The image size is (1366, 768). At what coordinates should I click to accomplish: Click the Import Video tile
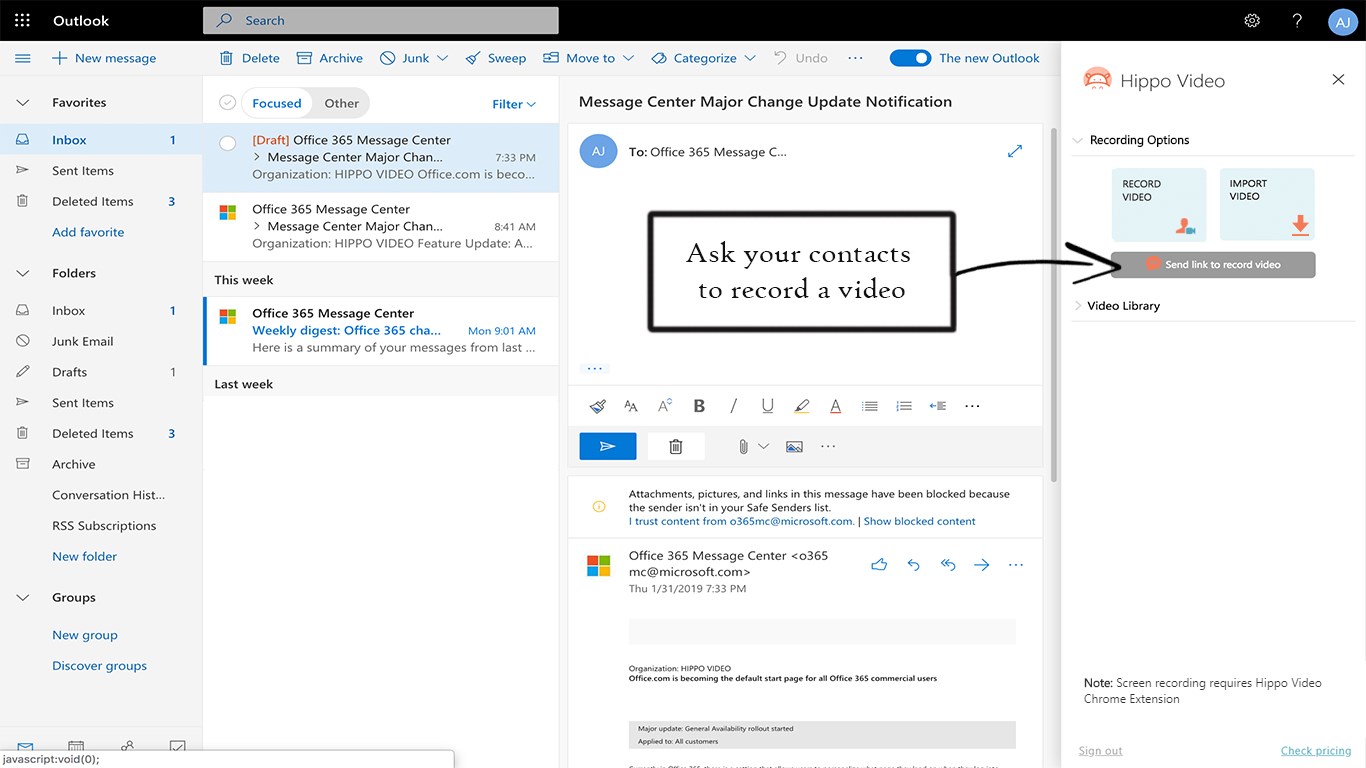tap(1268, 205)
